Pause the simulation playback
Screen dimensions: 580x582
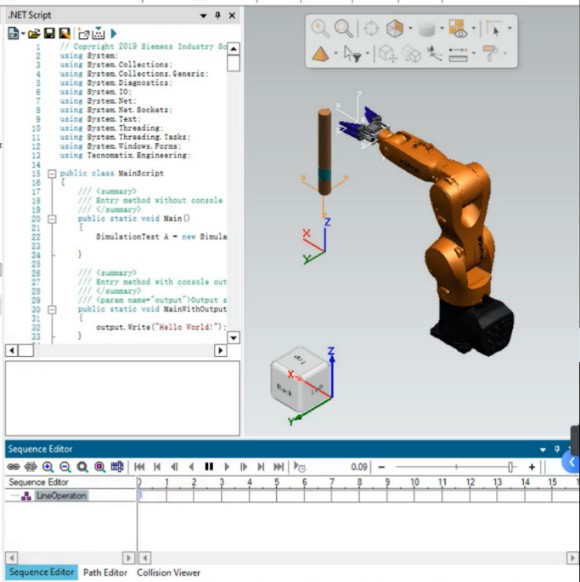pyautogui.click(x=209, y=467)
